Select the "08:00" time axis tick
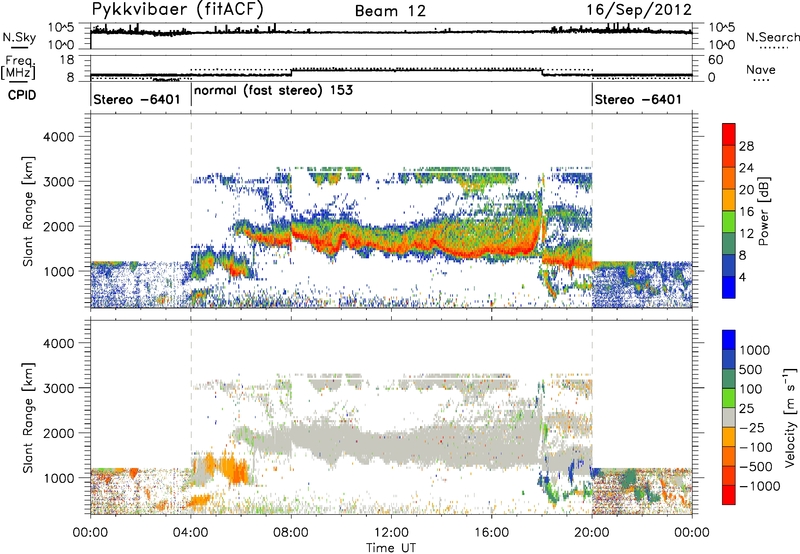 [x=291, y=533]
